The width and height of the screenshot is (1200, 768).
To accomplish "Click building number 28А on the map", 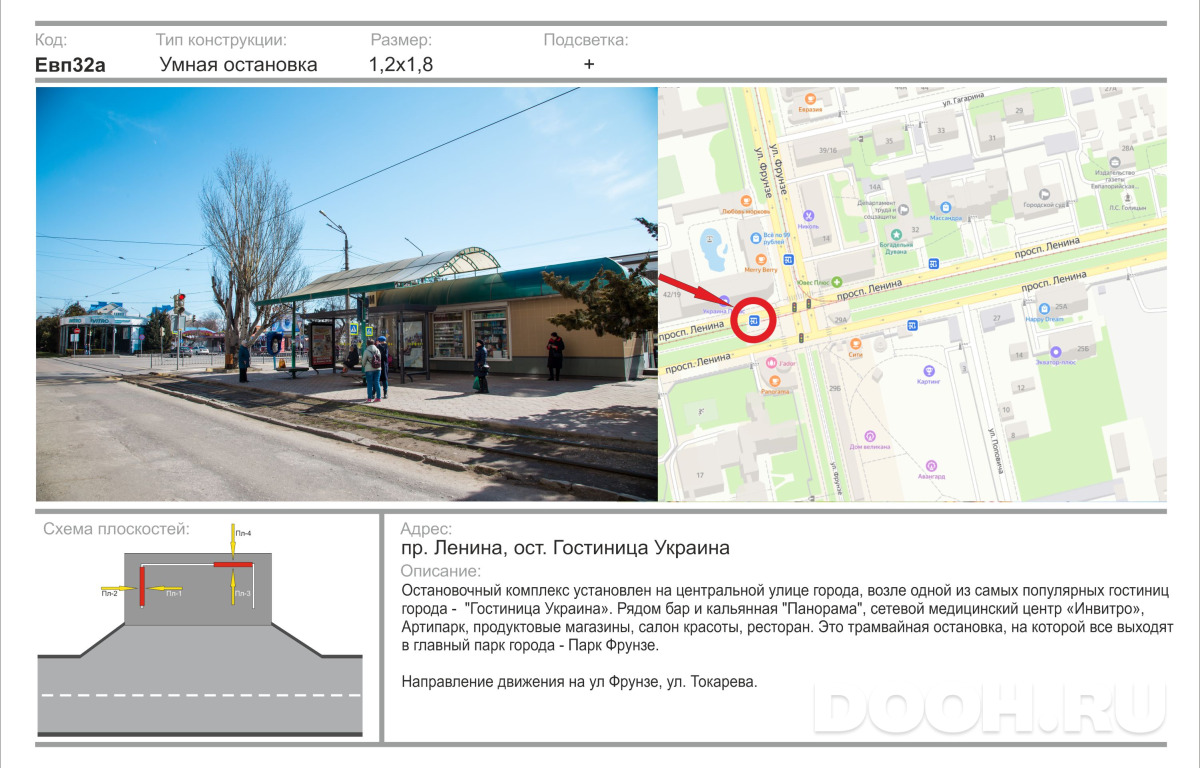I will click(1128, 148).
